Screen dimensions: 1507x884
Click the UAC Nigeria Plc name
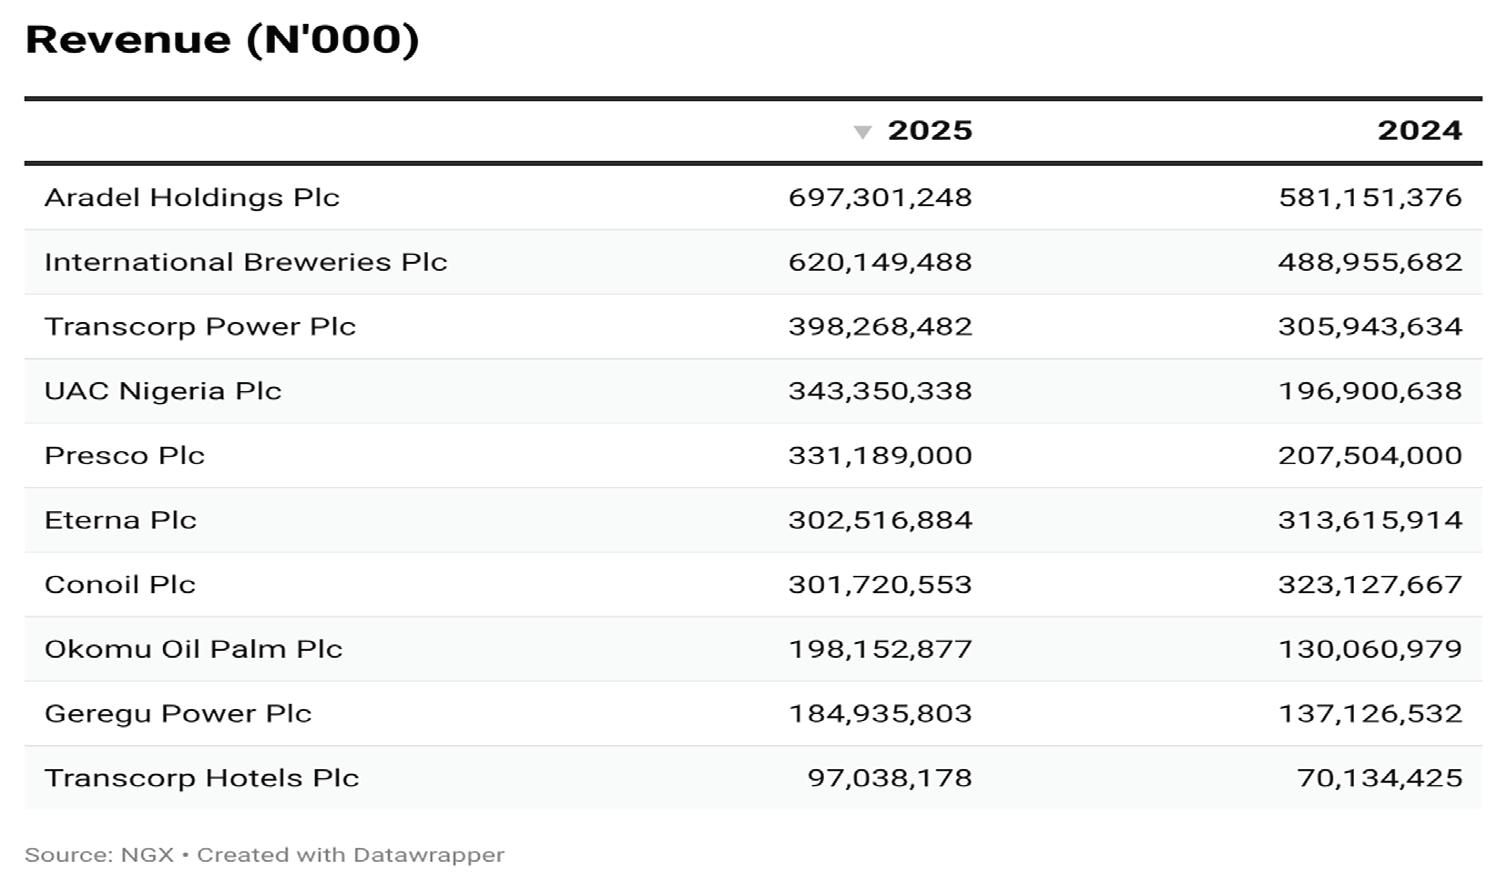tap(163, 391)
